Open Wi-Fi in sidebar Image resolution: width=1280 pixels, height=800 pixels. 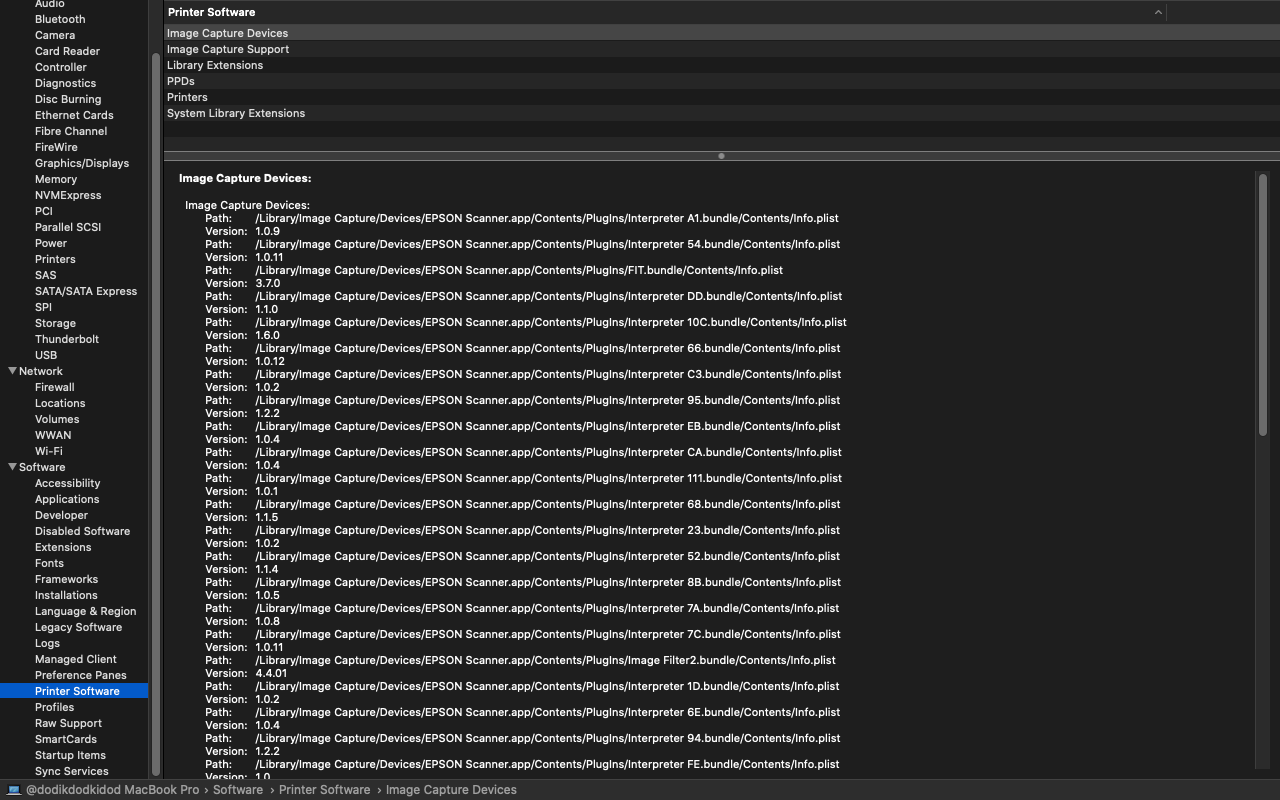pyautogui.click(x=49, y=451)
